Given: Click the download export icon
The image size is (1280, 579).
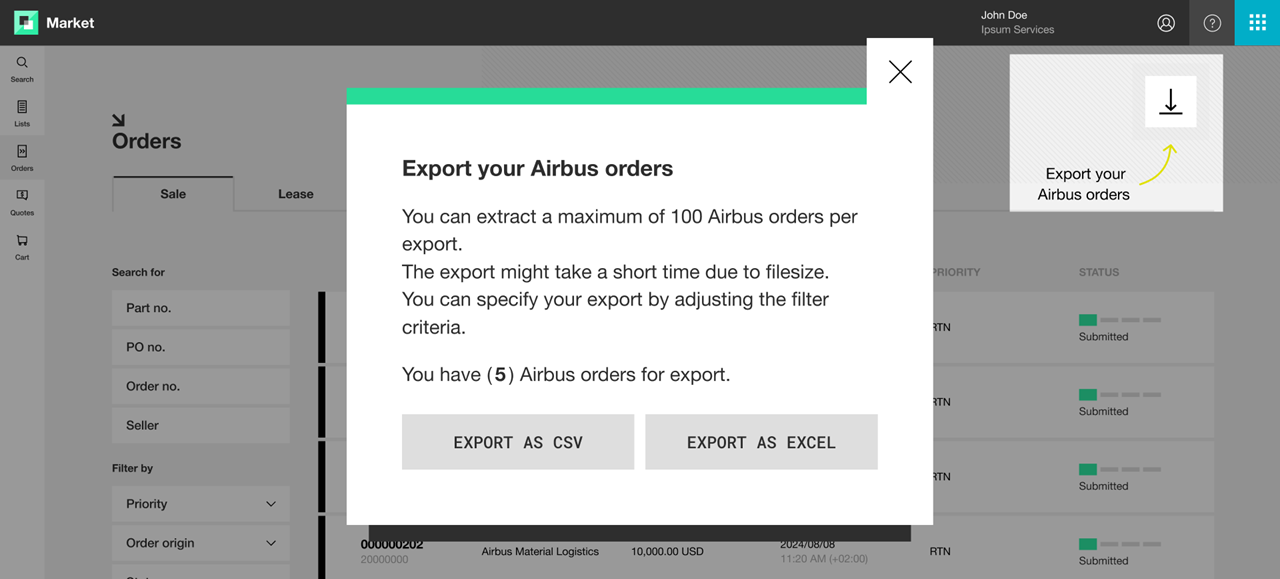Looking at the screenshot, I should tap(1171, 101).
